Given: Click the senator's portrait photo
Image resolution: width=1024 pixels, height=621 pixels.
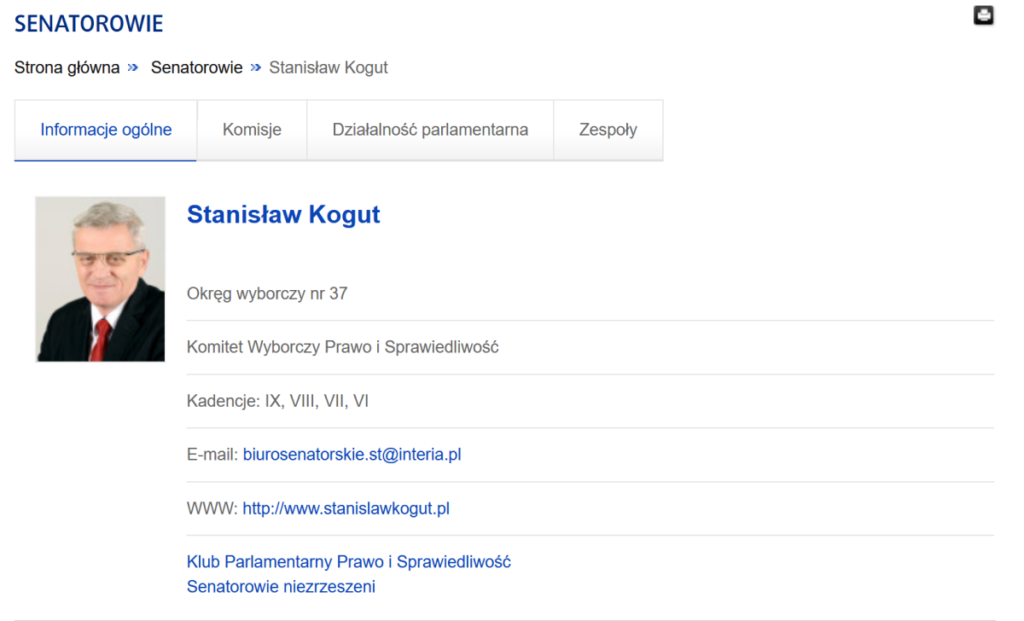Looking at the screenshot, I should [100, 279].
